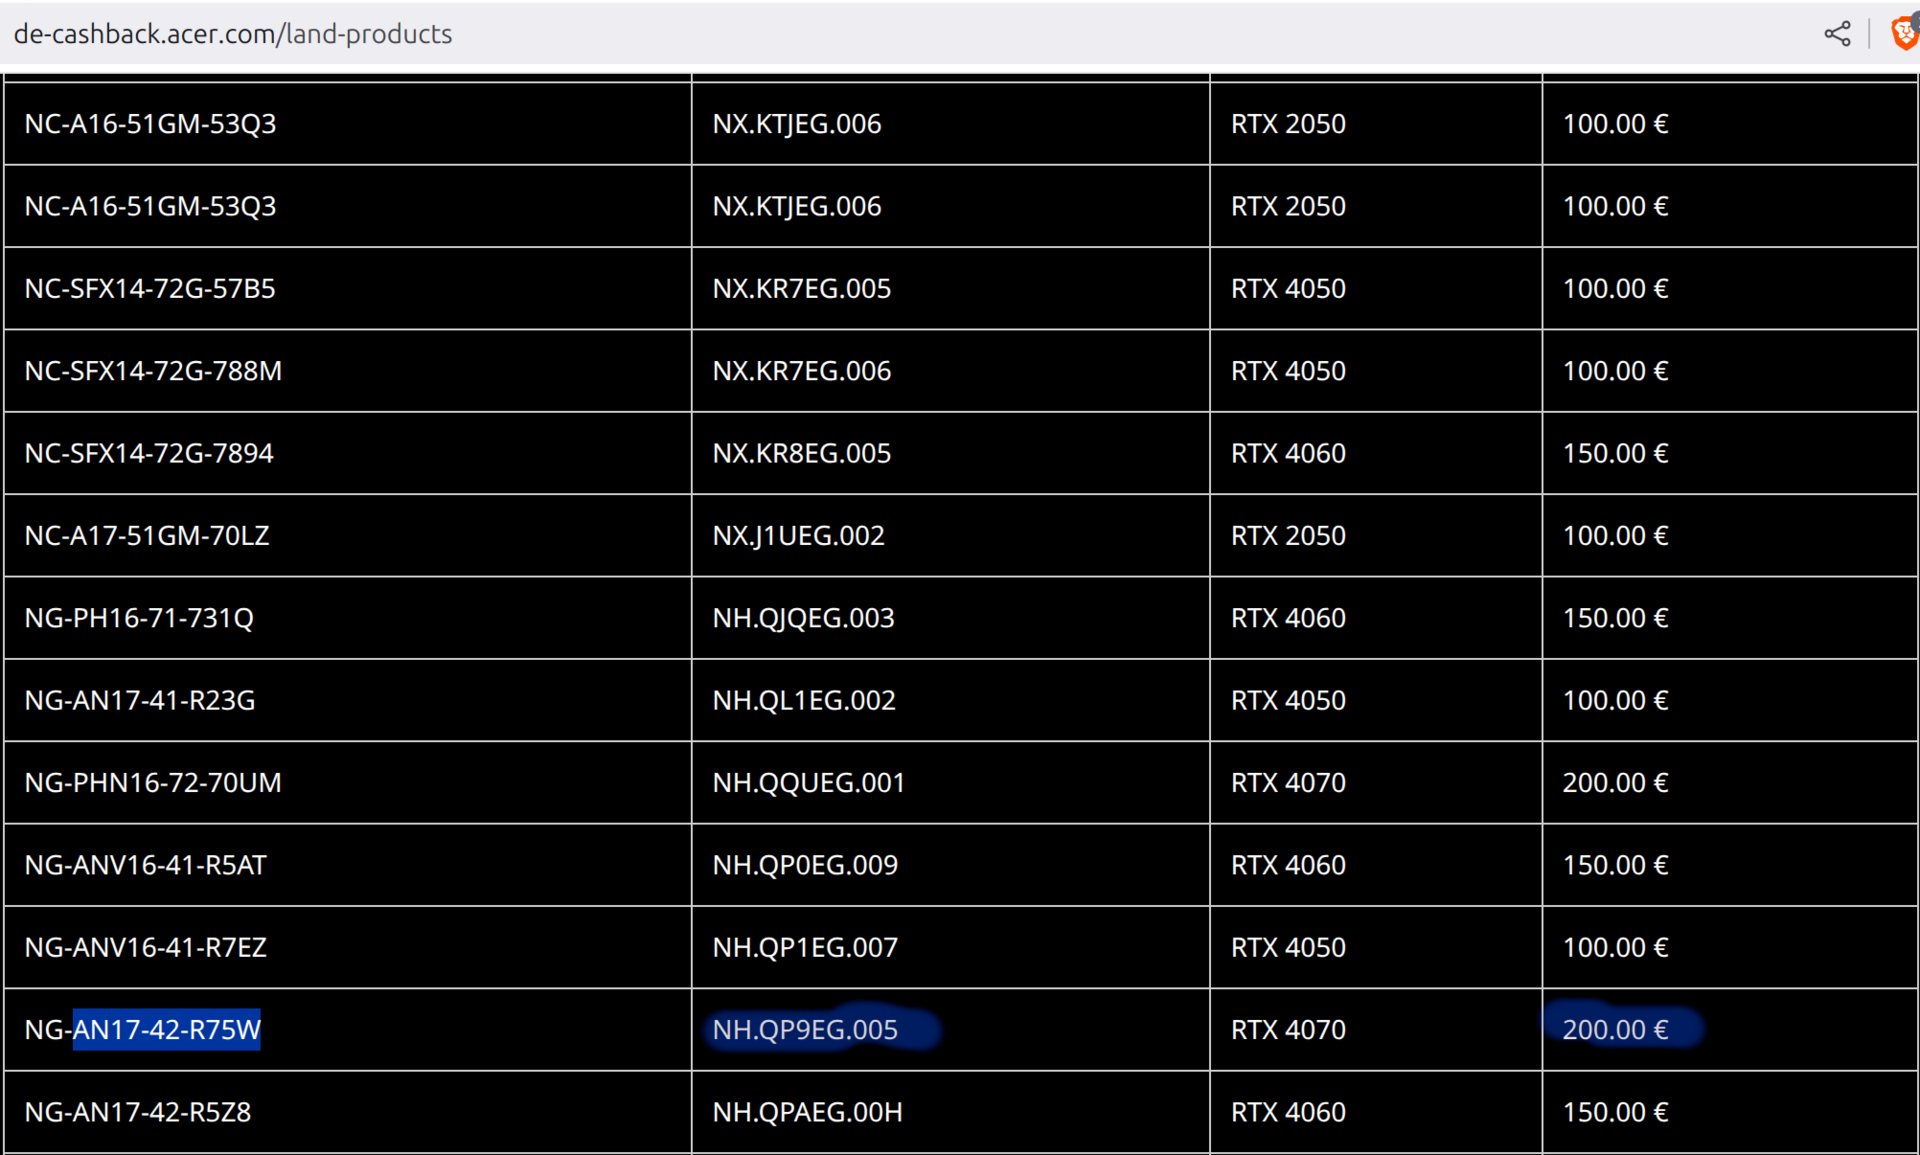Viewport: 1920px width, 1155px height.
Task: Click model NC-SFX14-72G-788M
Action: point(153,371)
